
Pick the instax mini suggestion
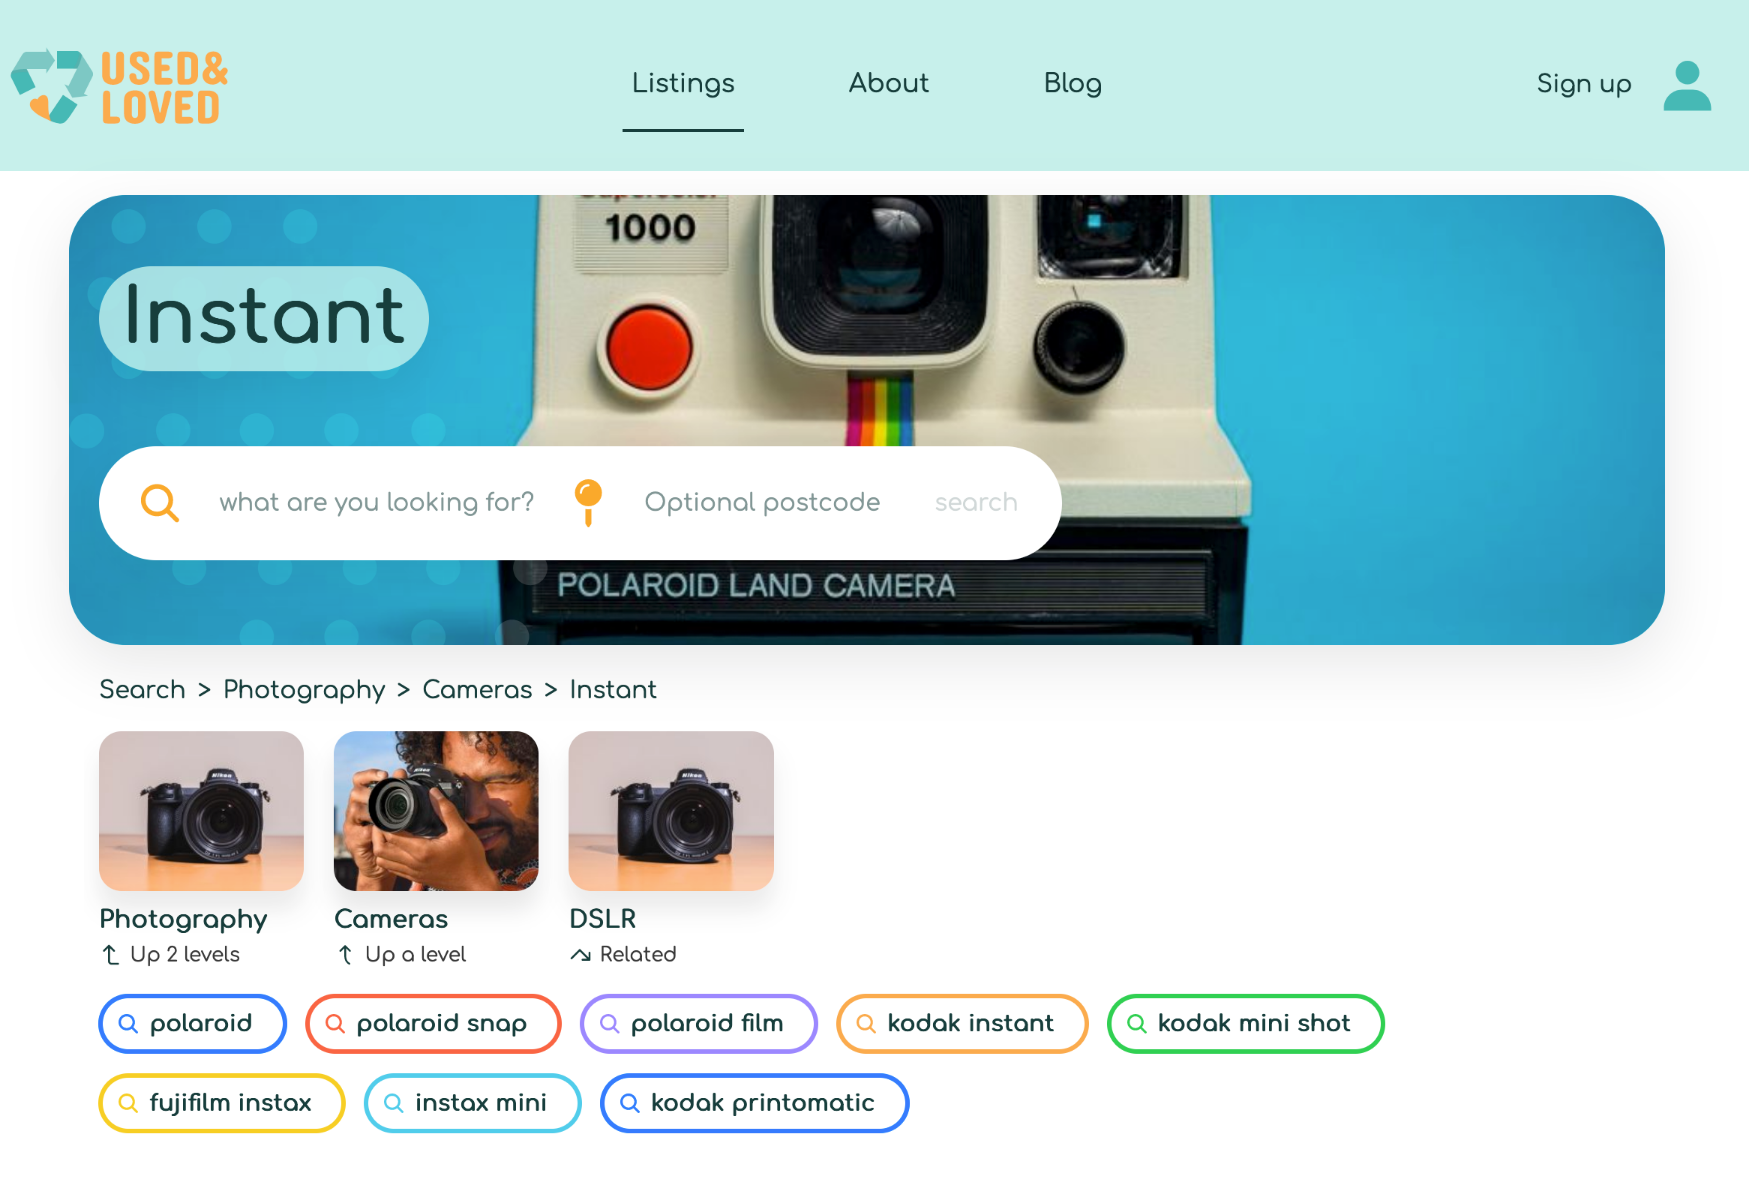(473, 1103)
